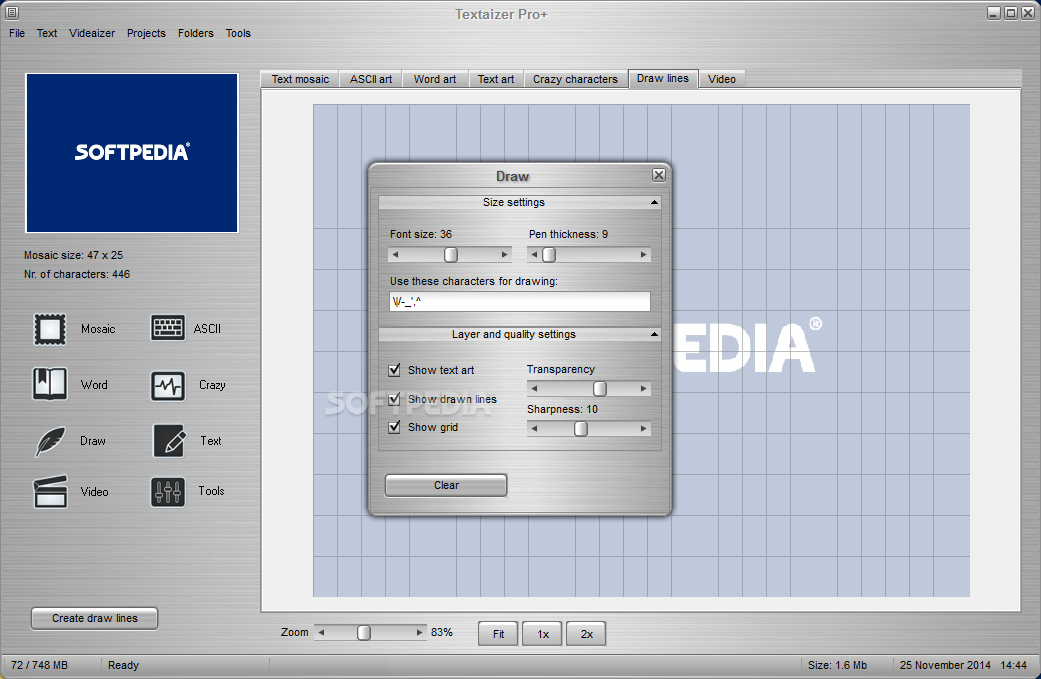Open the application menu icon in title bar
The height and width of the screenshot is (679, 1041).
tap(12, 12)
